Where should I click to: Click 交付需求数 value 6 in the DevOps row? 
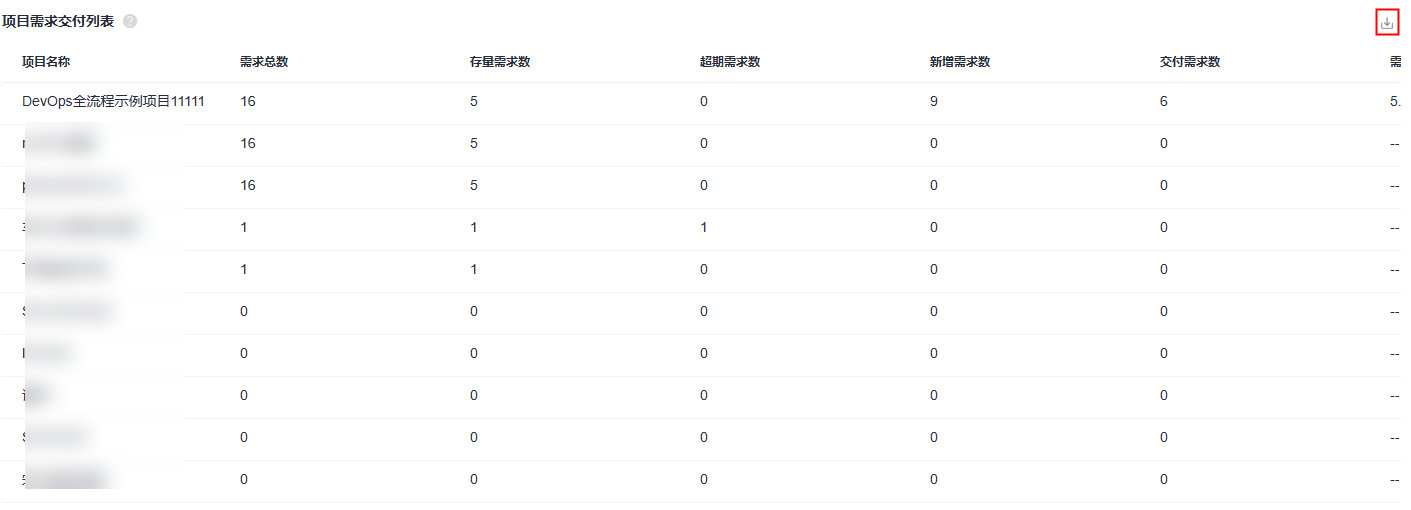click(x=1164, y=101)
